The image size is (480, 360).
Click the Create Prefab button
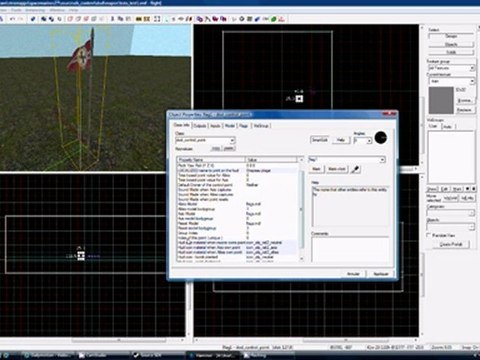[451, 244]
